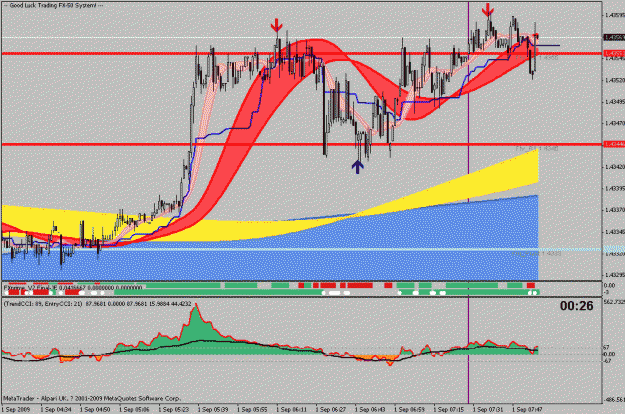Click the 1.43395 price axis label

615,188
